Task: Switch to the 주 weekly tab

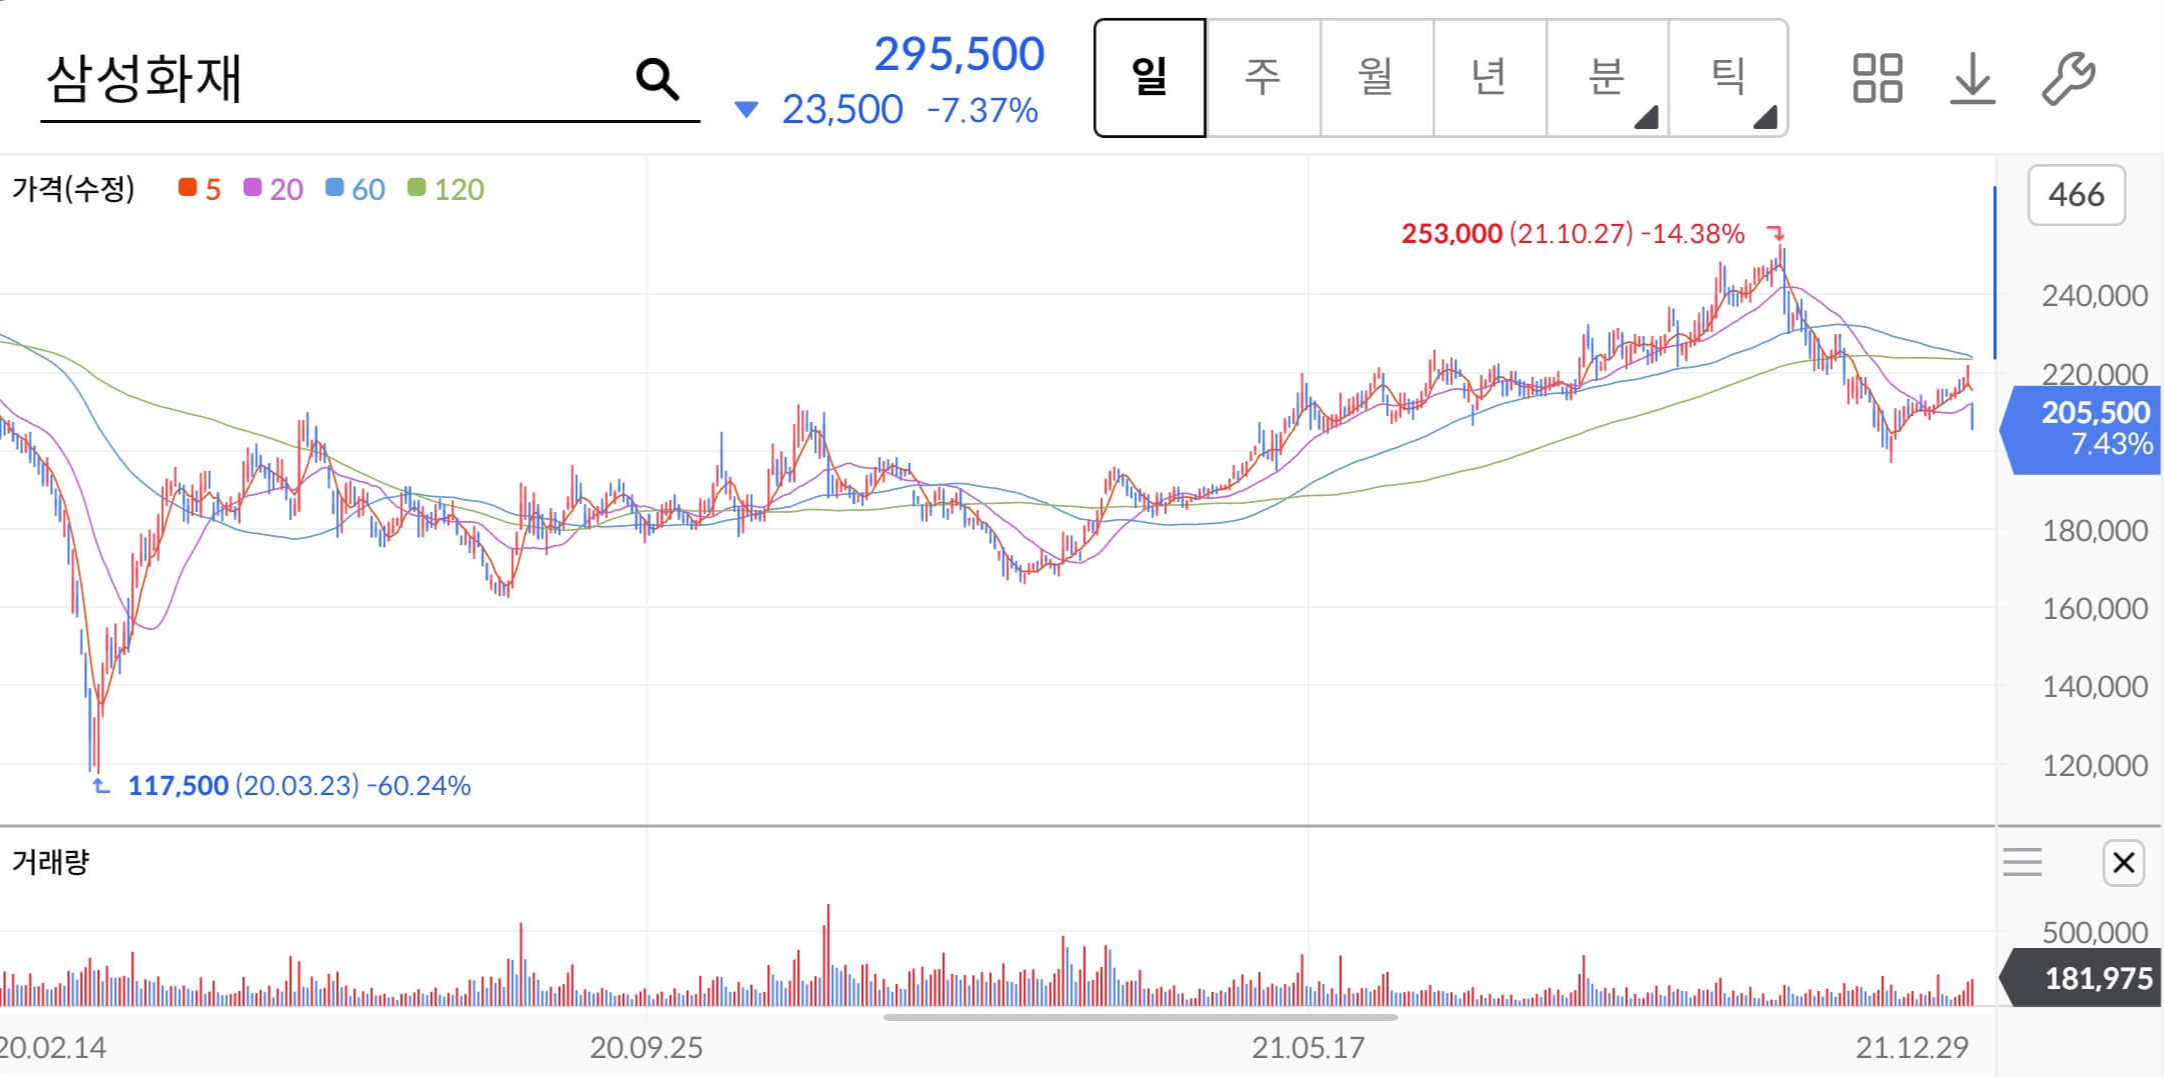Action: click(x=1263, y=77)
